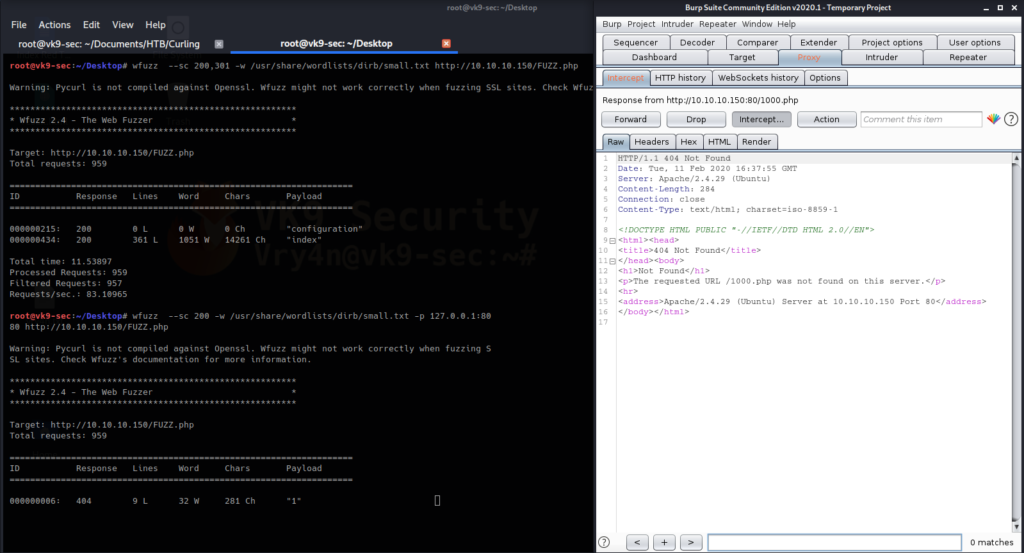Image resolution: width=1024 pixels, height=553 pixels.
Task: Switch to the Dashboard tab
Action: pos(654,57)
